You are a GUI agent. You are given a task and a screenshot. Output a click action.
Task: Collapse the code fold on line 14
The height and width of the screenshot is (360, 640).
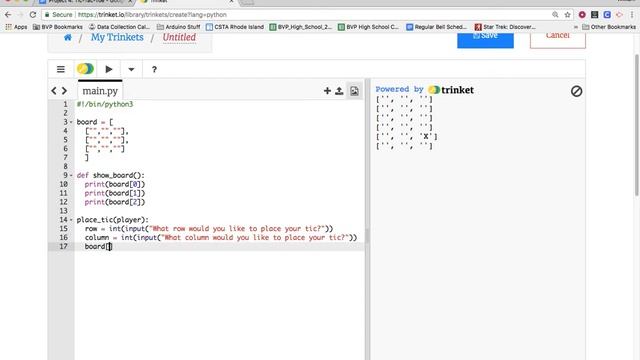click(x=71, y=220)
